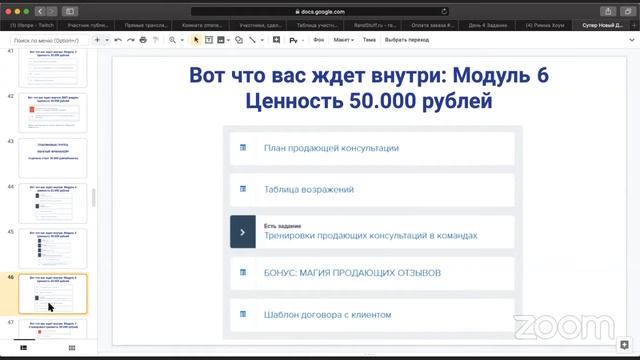Click the Explore button at bottom right

[x=624, y=345]
